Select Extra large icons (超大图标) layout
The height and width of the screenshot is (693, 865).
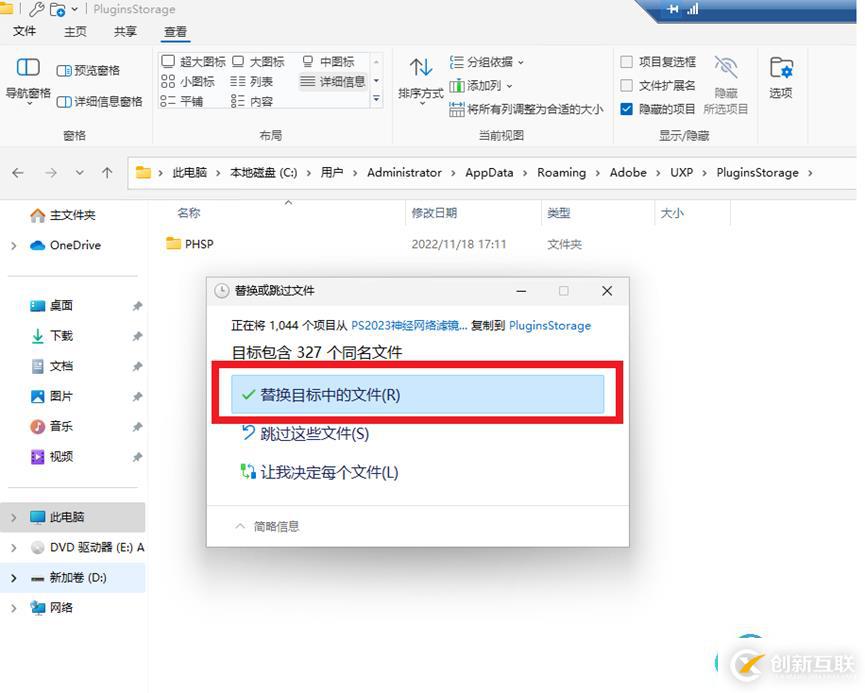click(x=193, y=61)
